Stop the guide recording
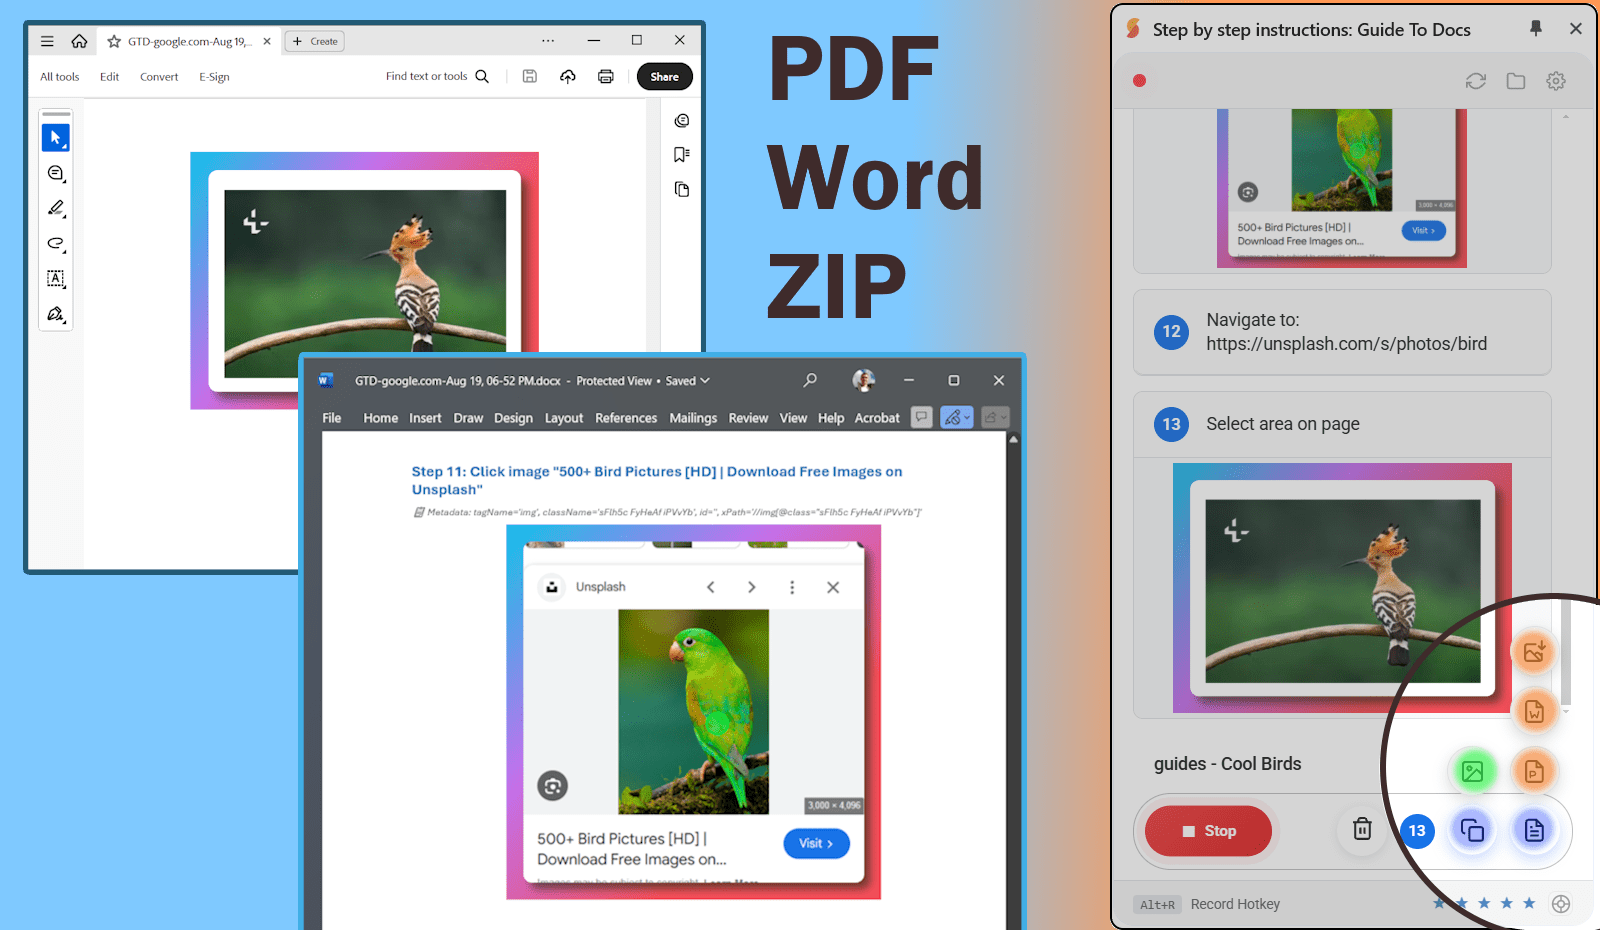 pyautogui.click(x=1208, y=831)
